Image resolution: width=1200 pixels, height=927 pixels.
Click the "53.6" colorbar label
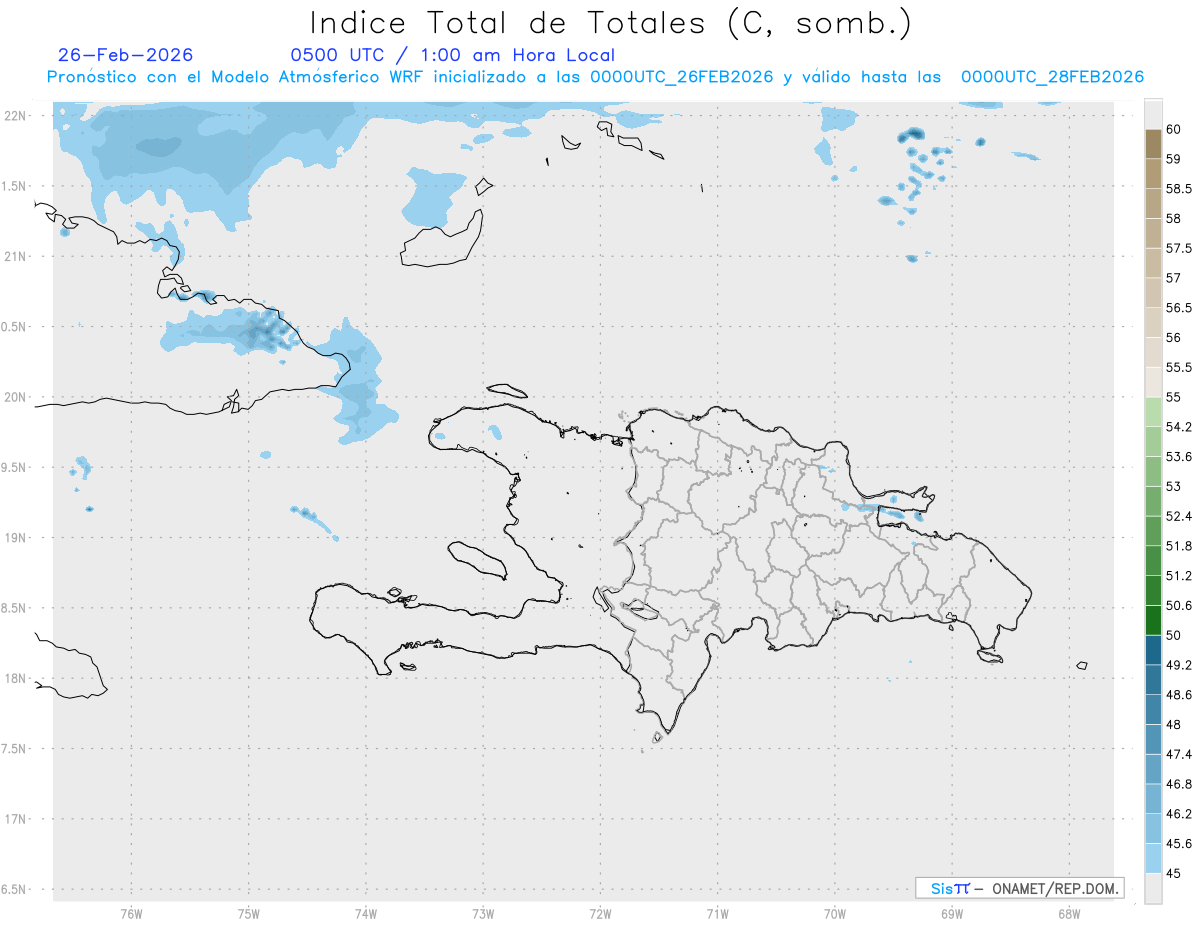(1179, 457)
